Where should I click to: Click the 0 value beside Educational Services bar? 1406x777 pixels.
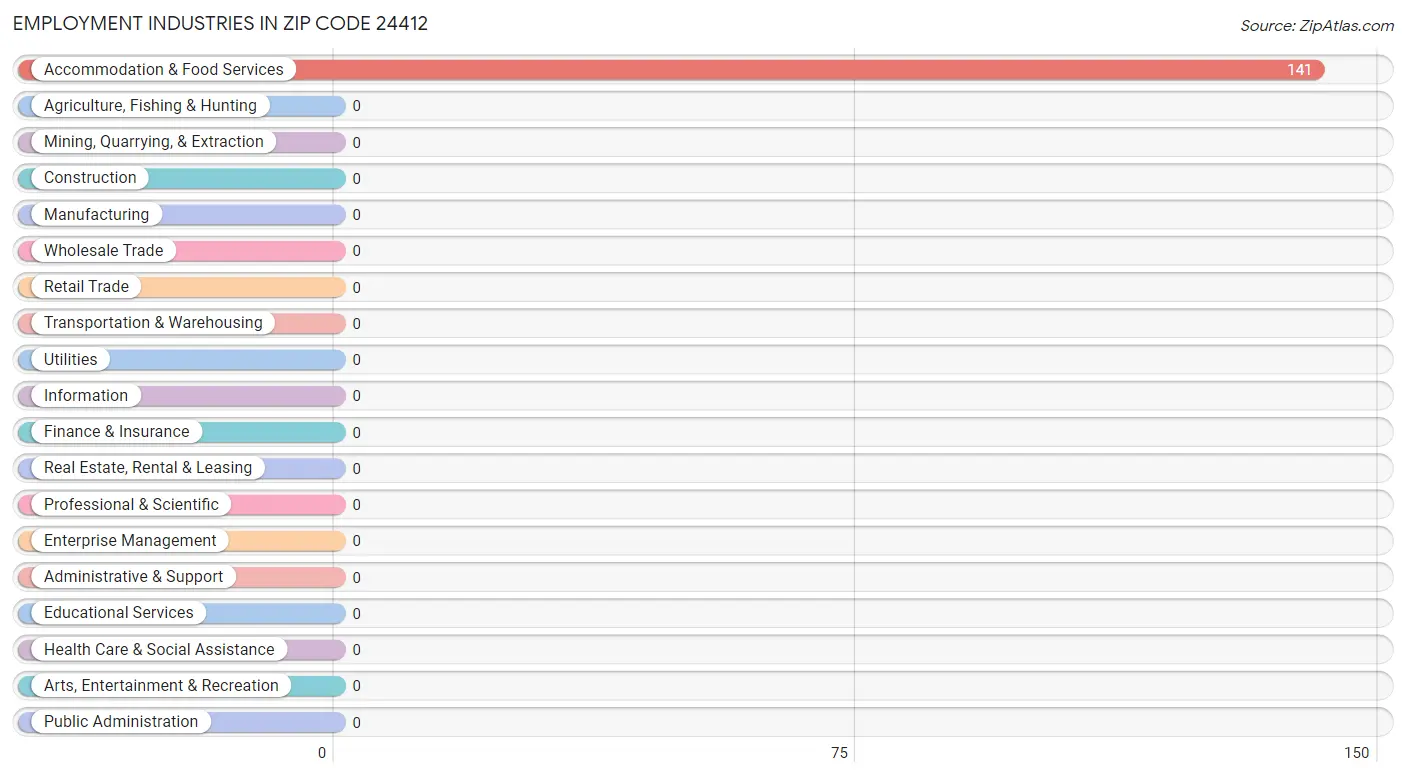click(x=356, y=614)
